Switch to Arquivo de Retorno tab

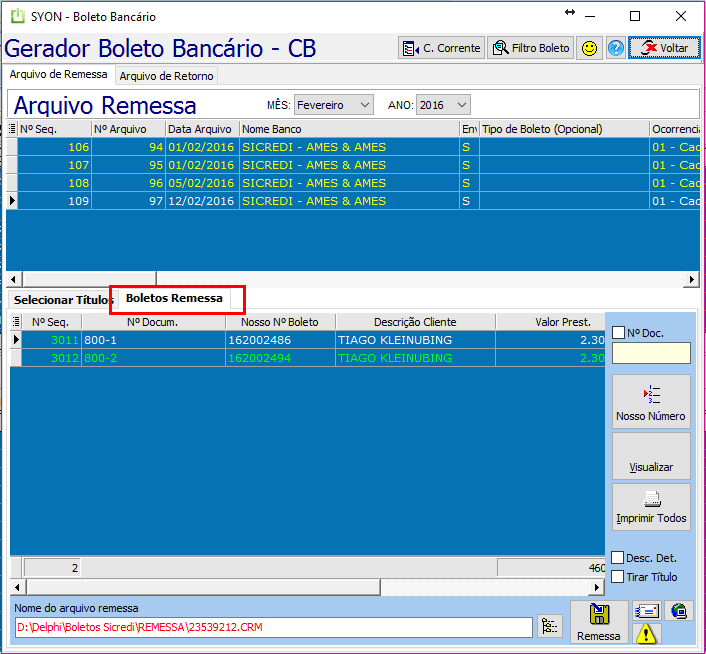(166, 76)
